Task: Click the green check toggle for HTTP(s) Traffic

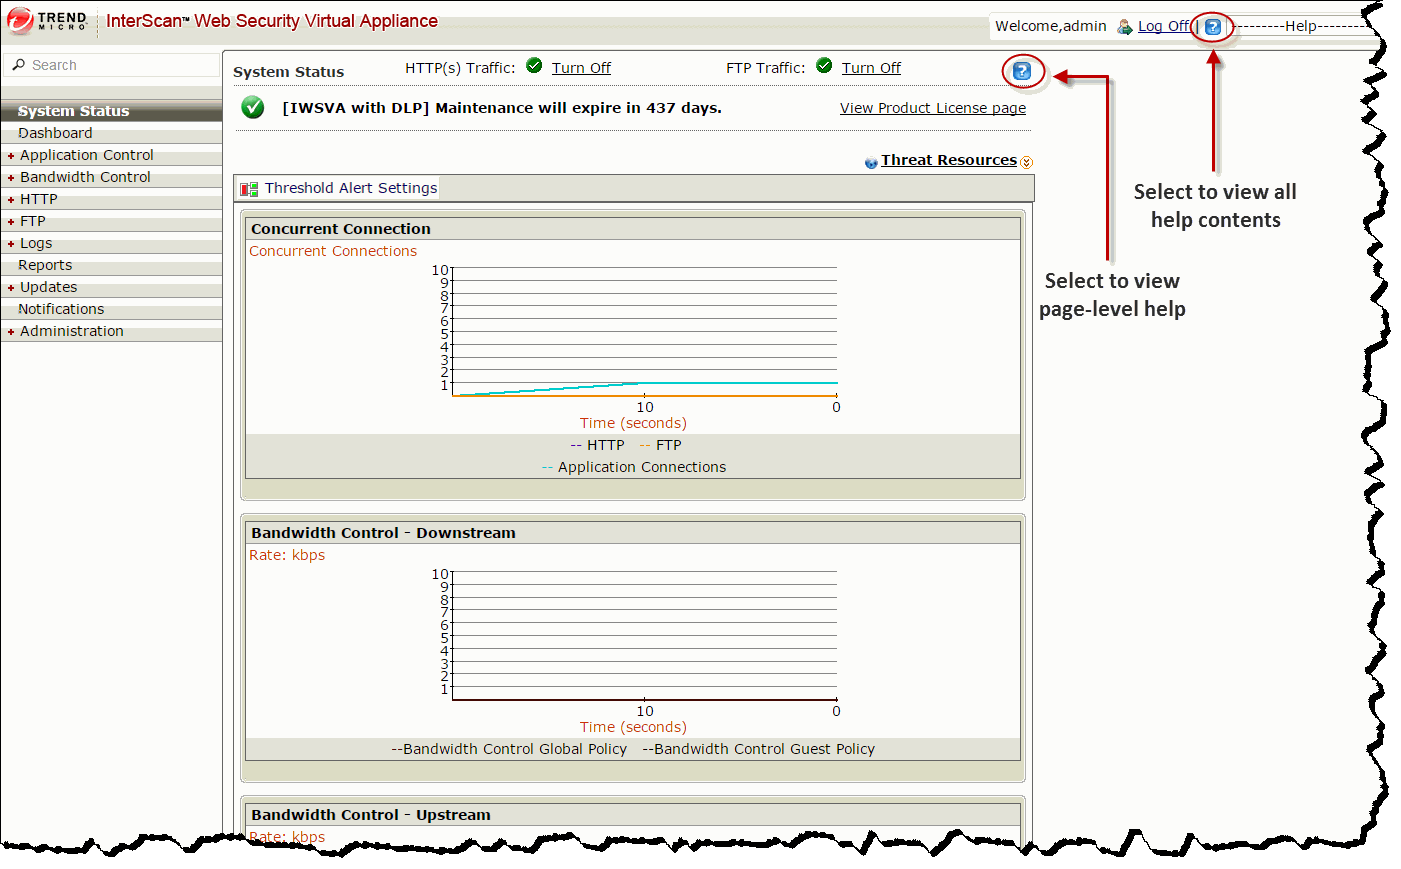Action: pyautogui.click(x=534, y=67)
